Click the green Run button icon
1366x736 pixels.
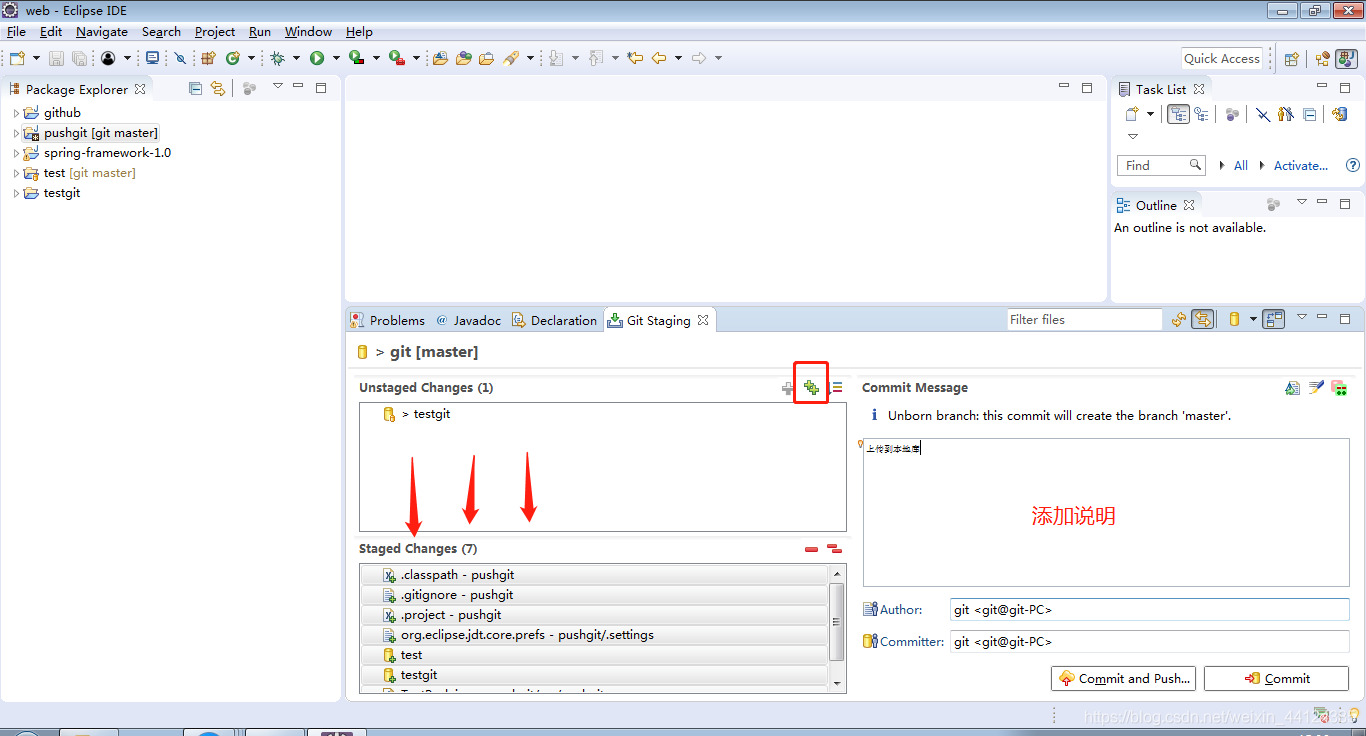(x=317, y=58)
